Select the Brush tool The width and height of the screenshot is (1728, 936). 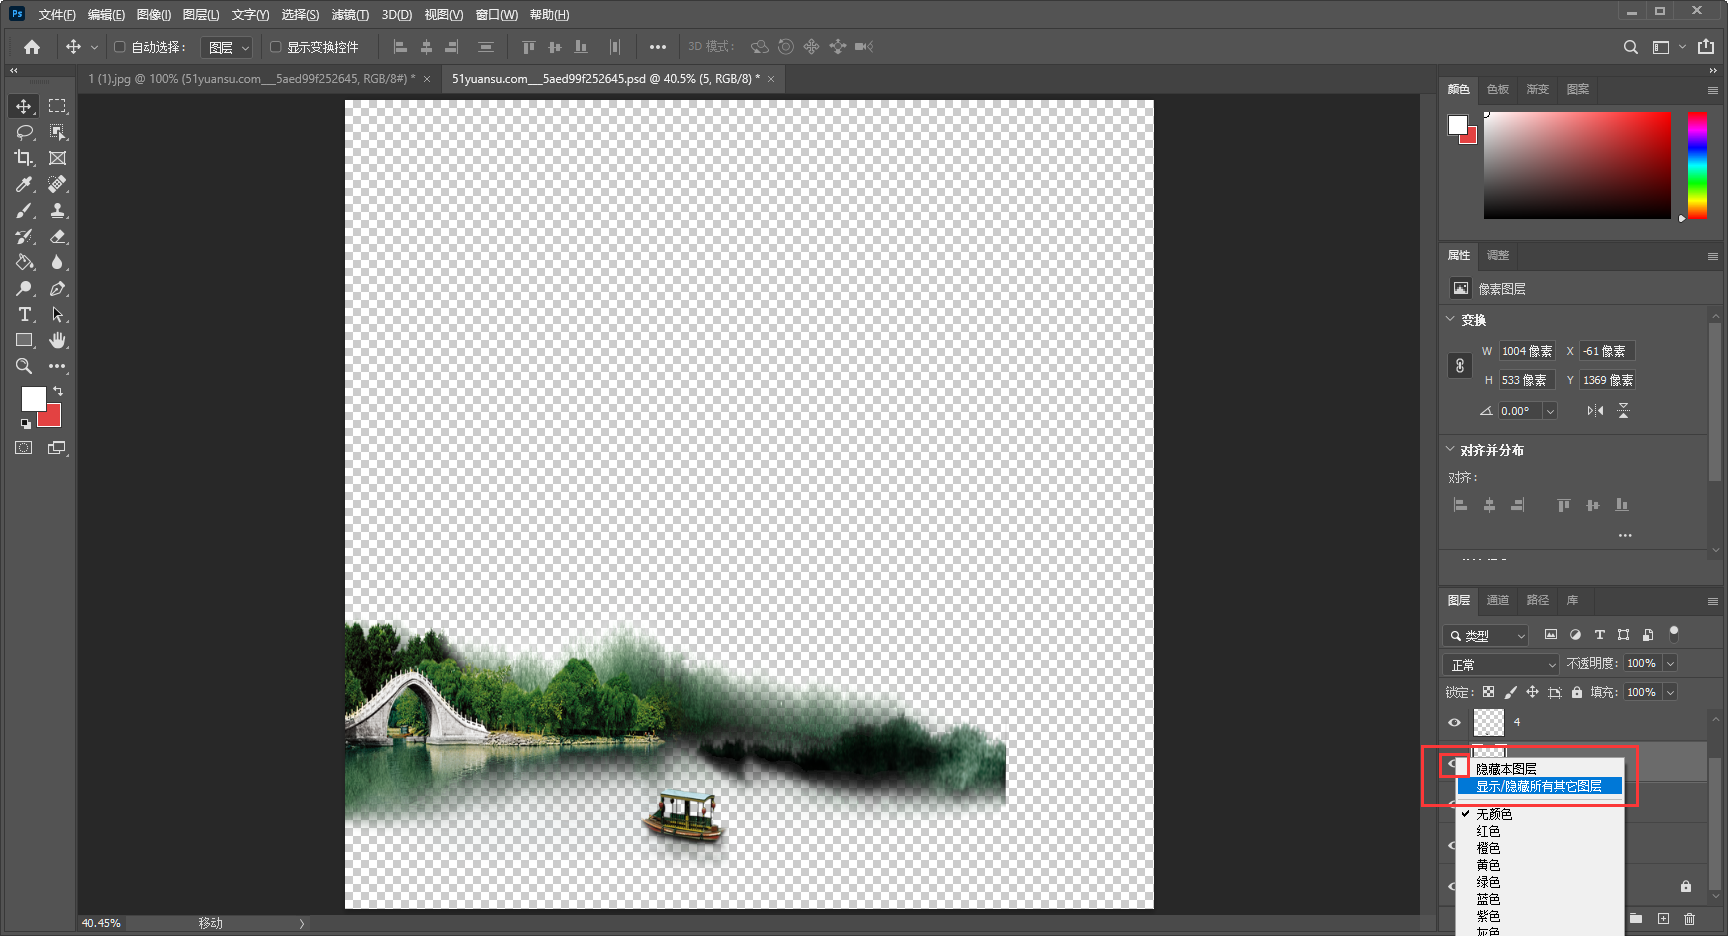pos(24,210)
